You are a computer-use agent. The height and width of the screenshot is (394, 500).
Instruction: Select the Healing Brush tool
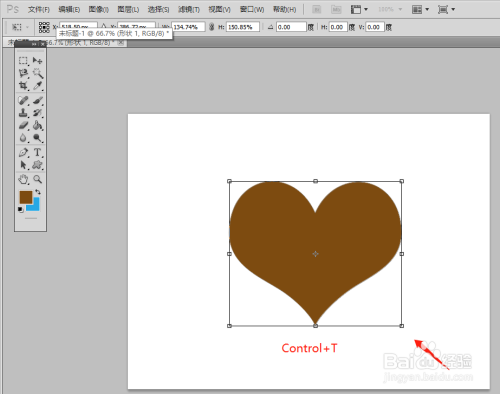pos(23,100)
